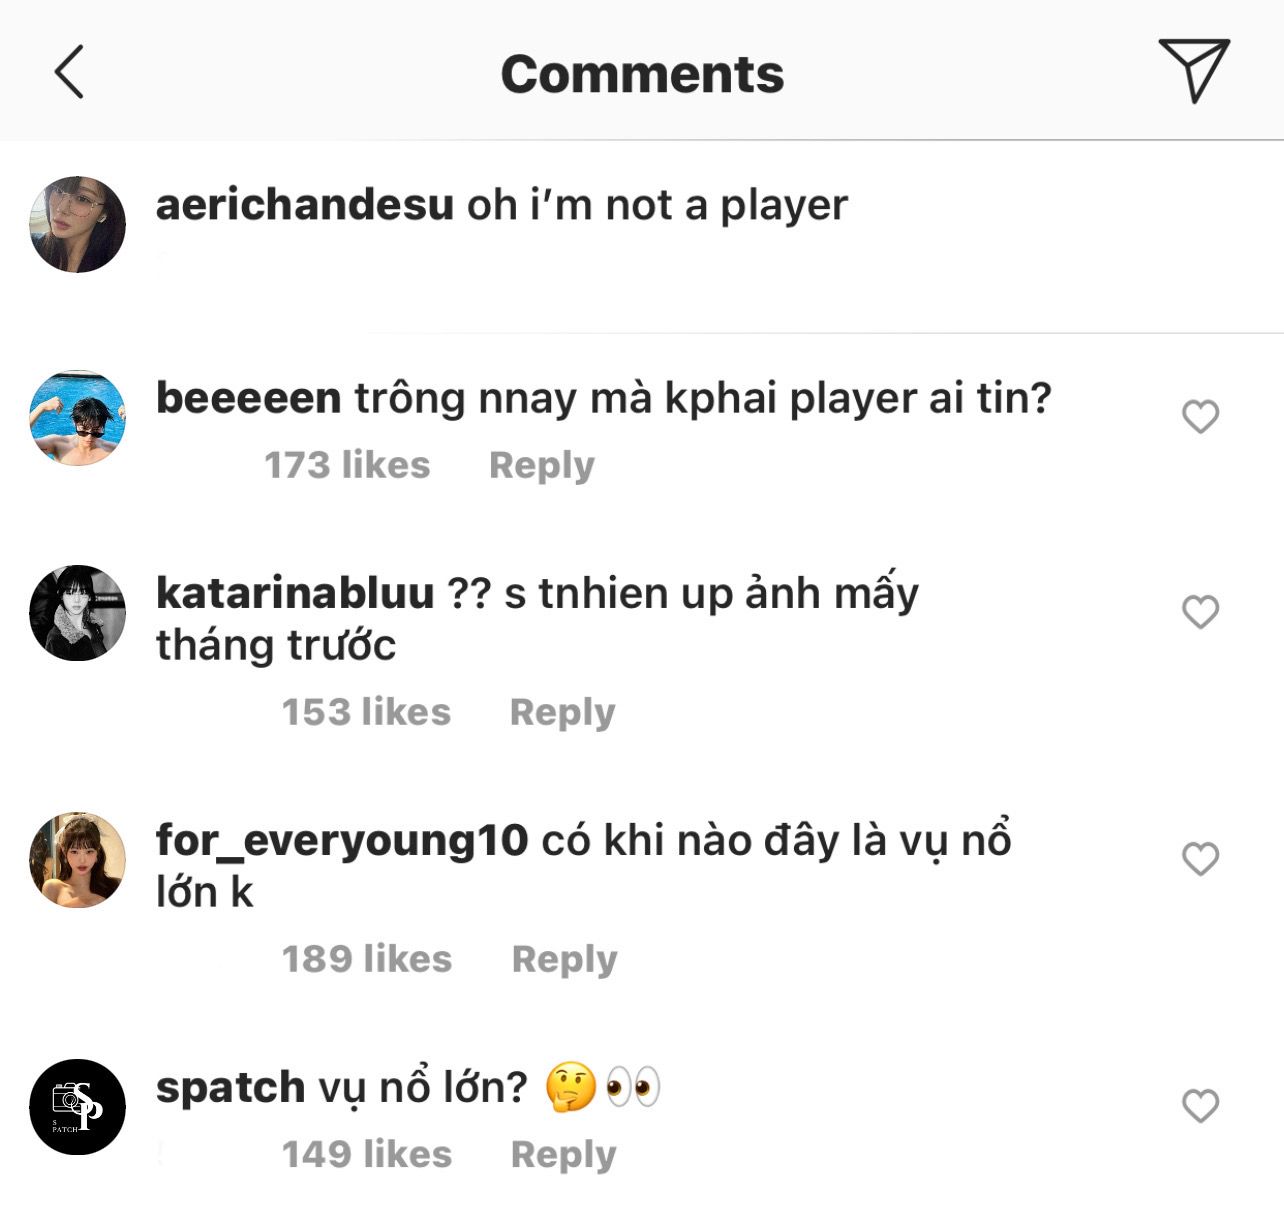This screenshot has width=1284, height=1215.
Task: Reply to beeeeen's comment
Action: 541,466
